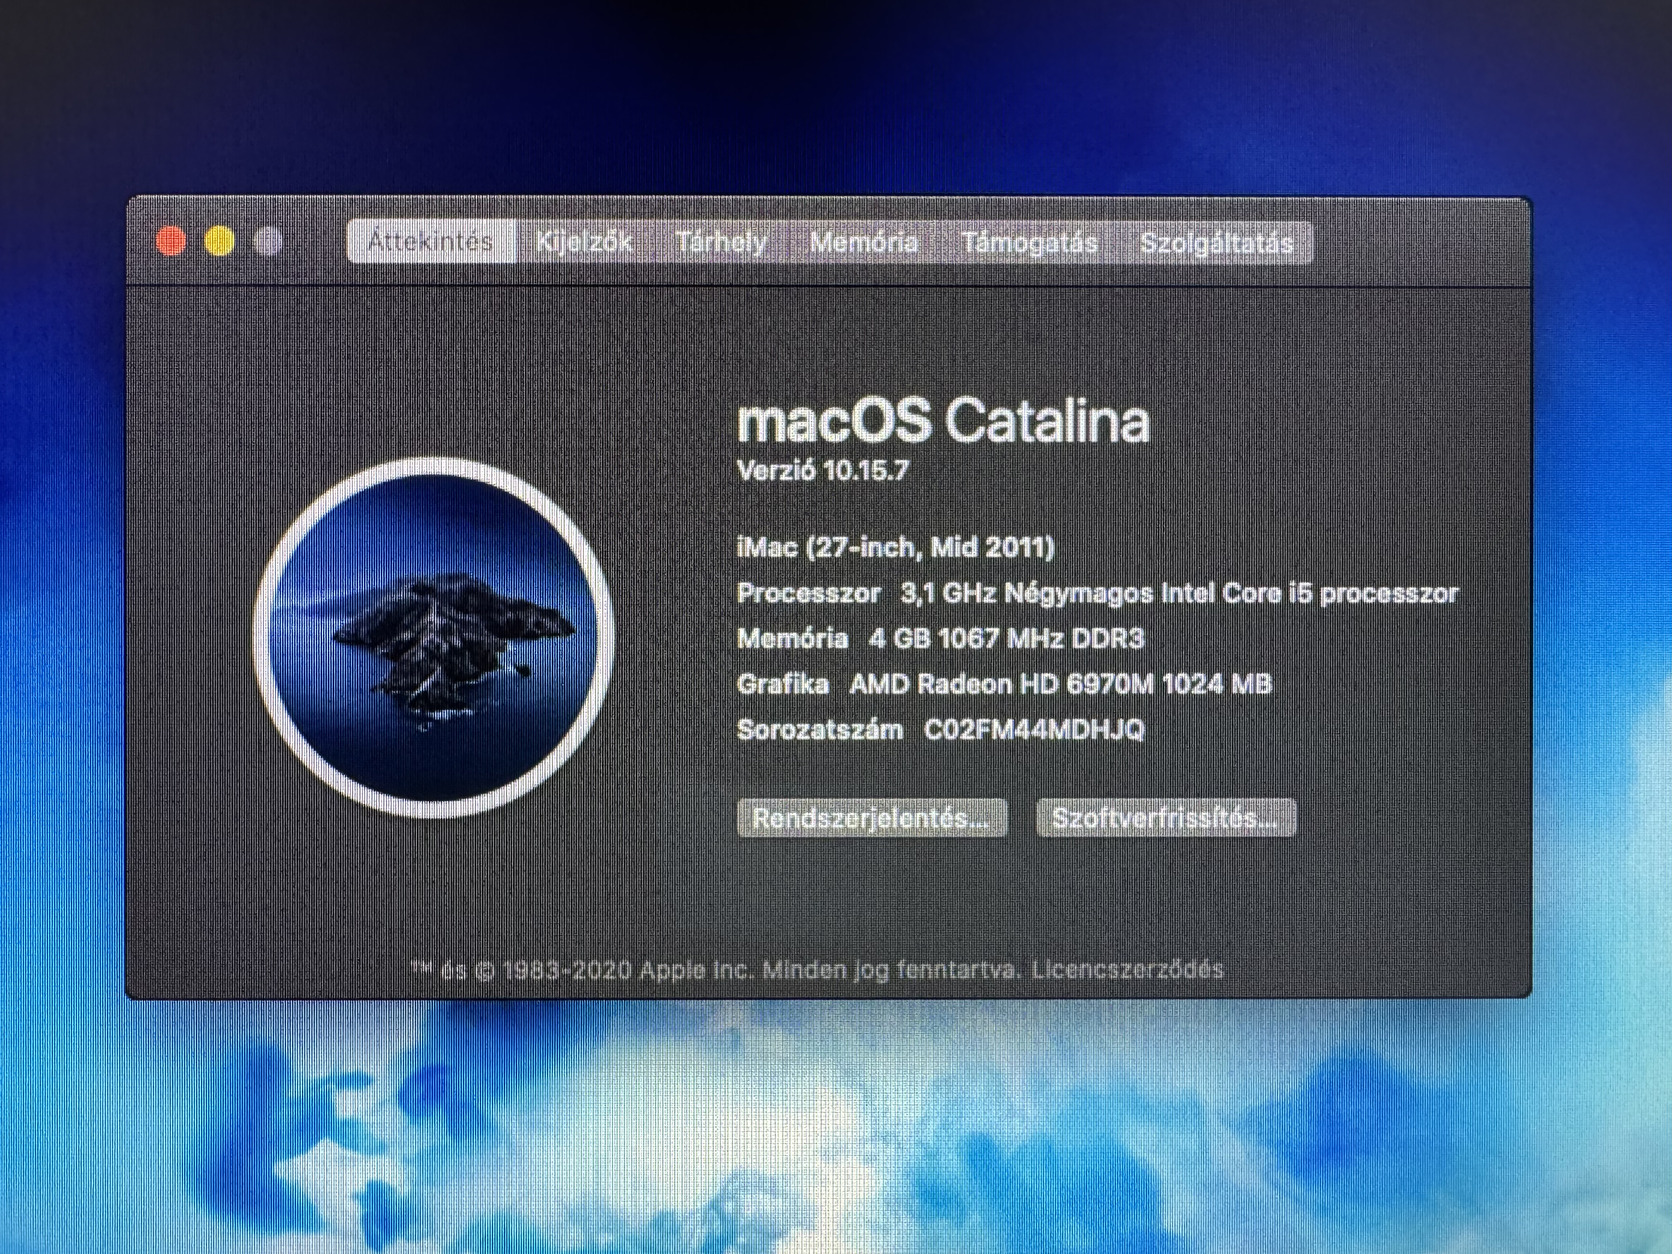Click the copyright text "1983-2020 Apple Inc."
1672x1254 pixels.
(628, 969)
